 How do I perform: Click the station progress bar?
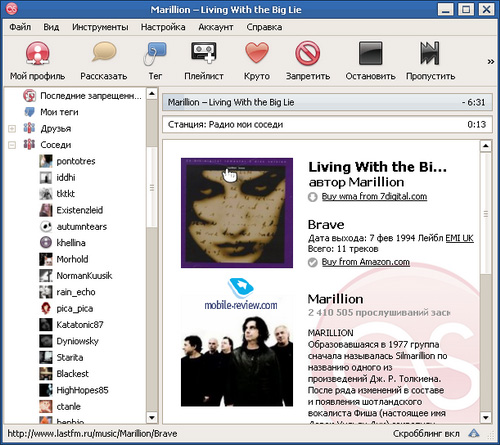pyautogui.click(x=327, y=125)
